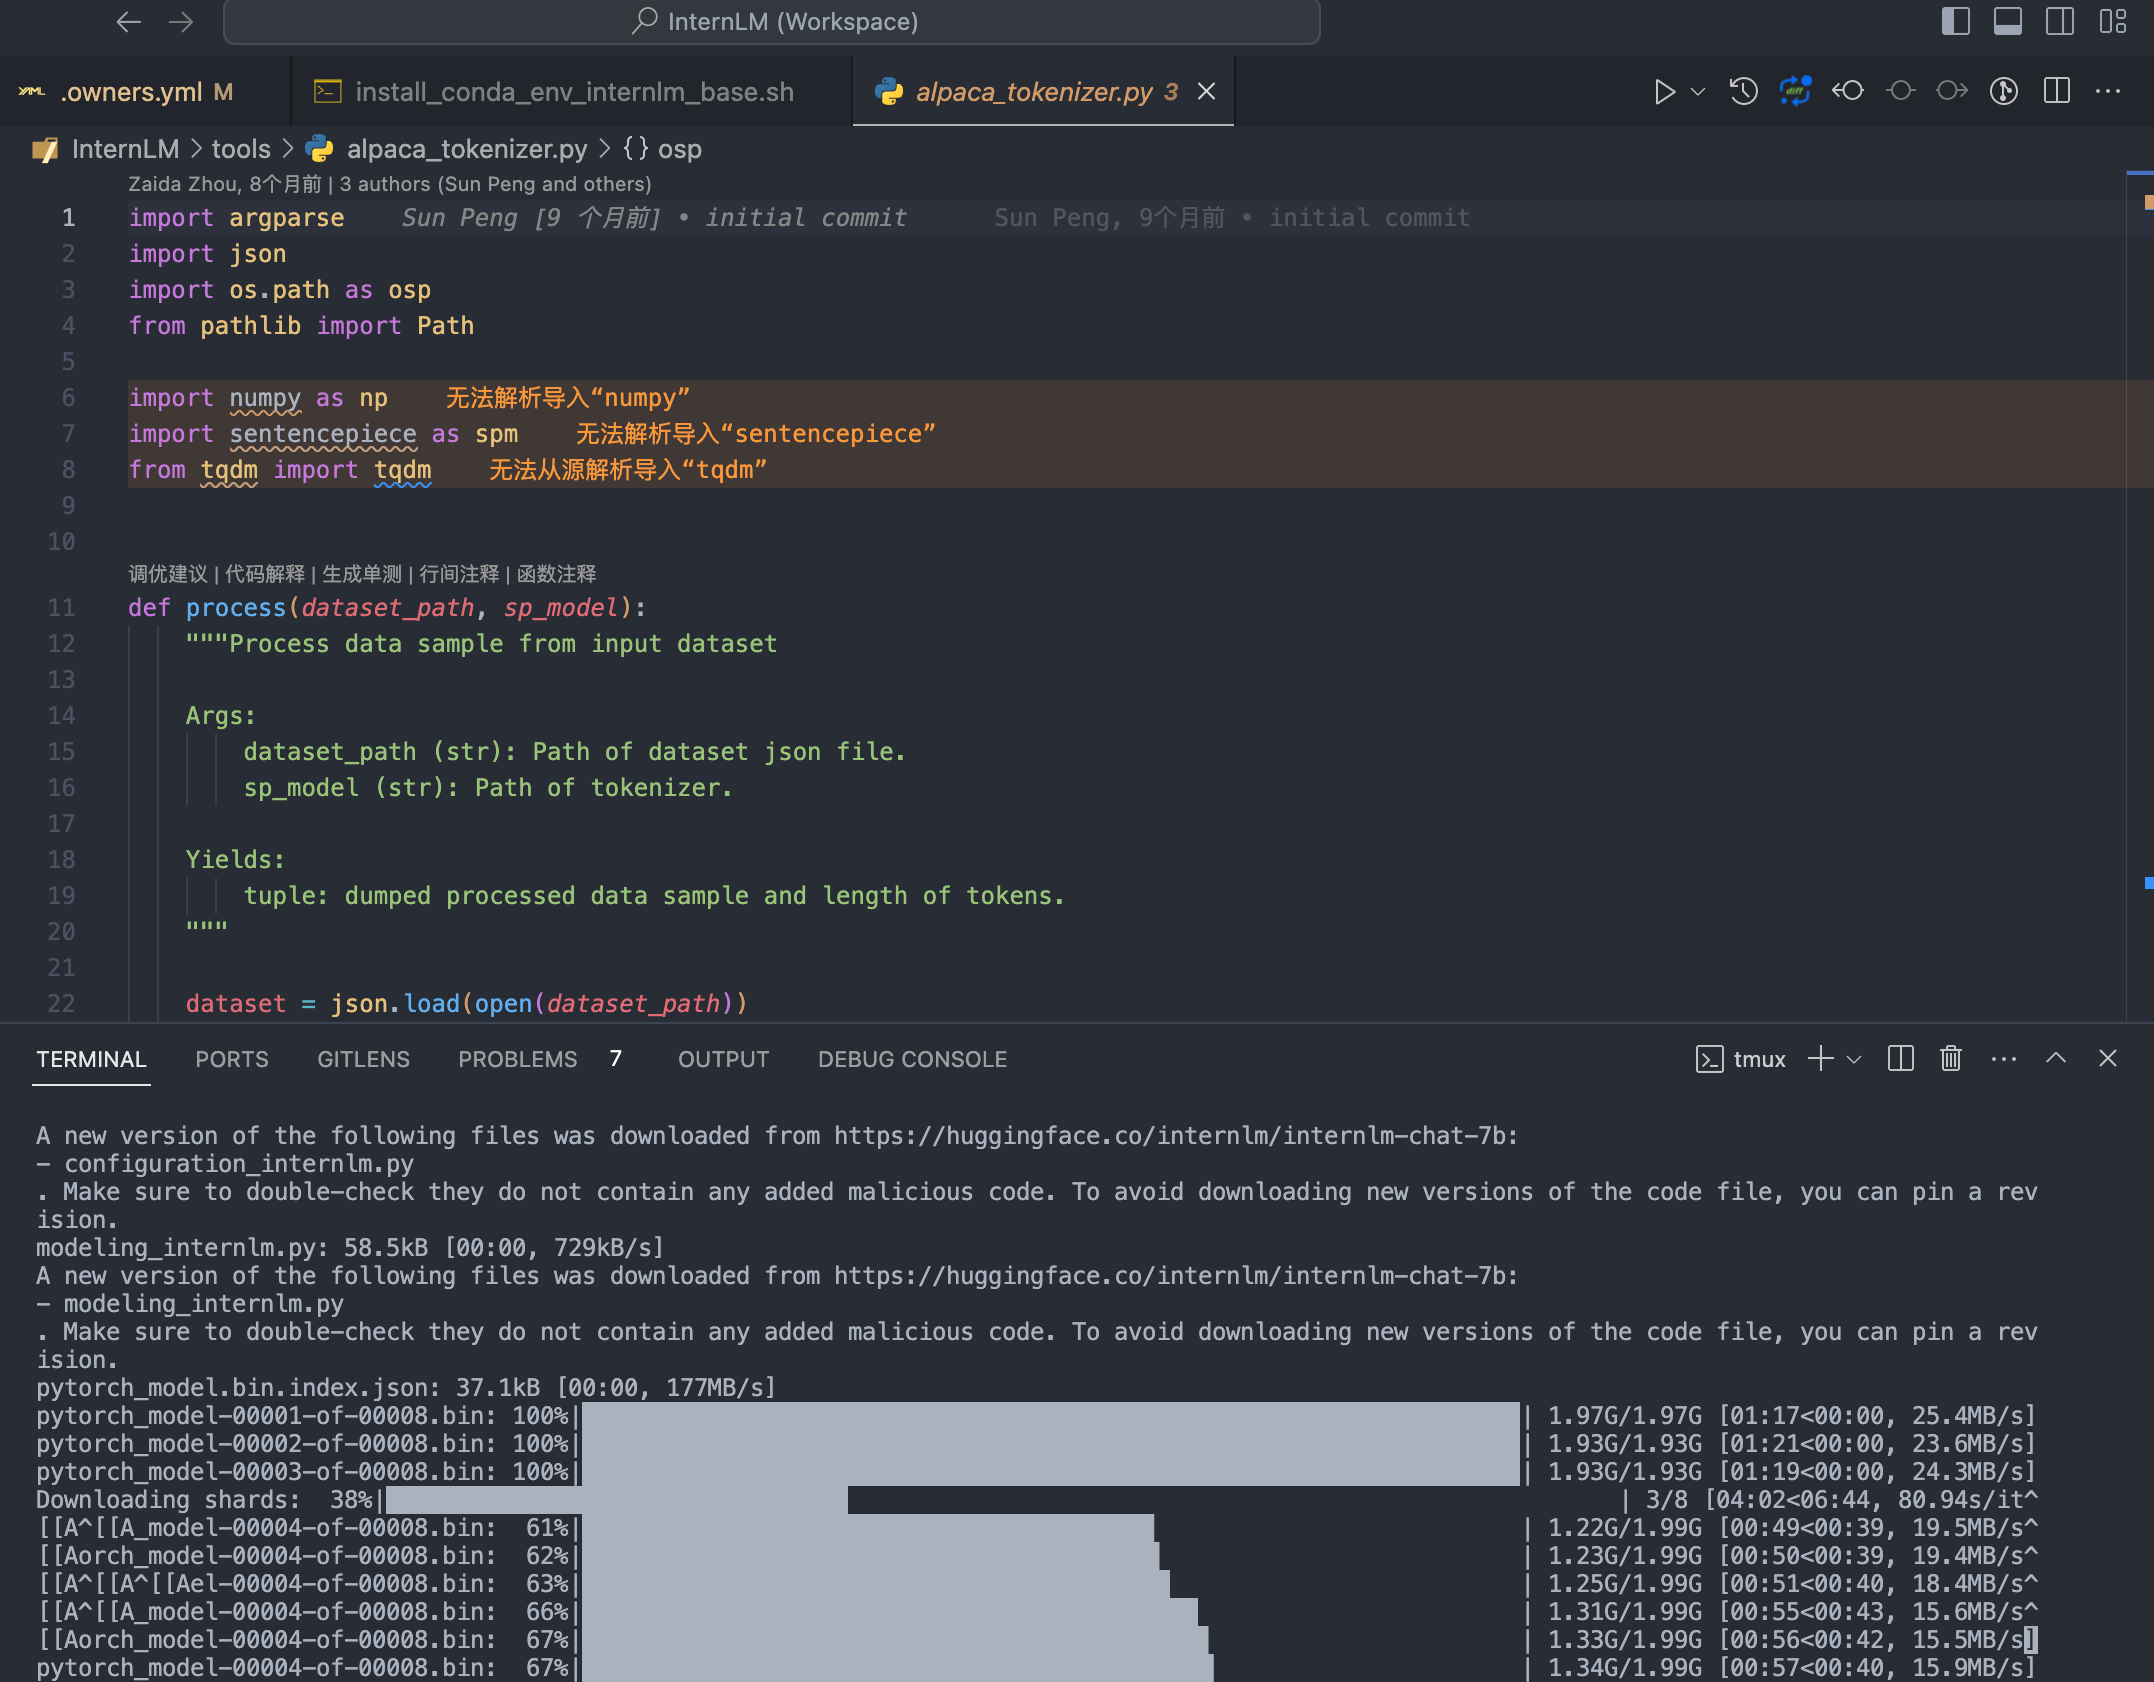Click the tools folder in the breadcrumb

pos(240,149)
